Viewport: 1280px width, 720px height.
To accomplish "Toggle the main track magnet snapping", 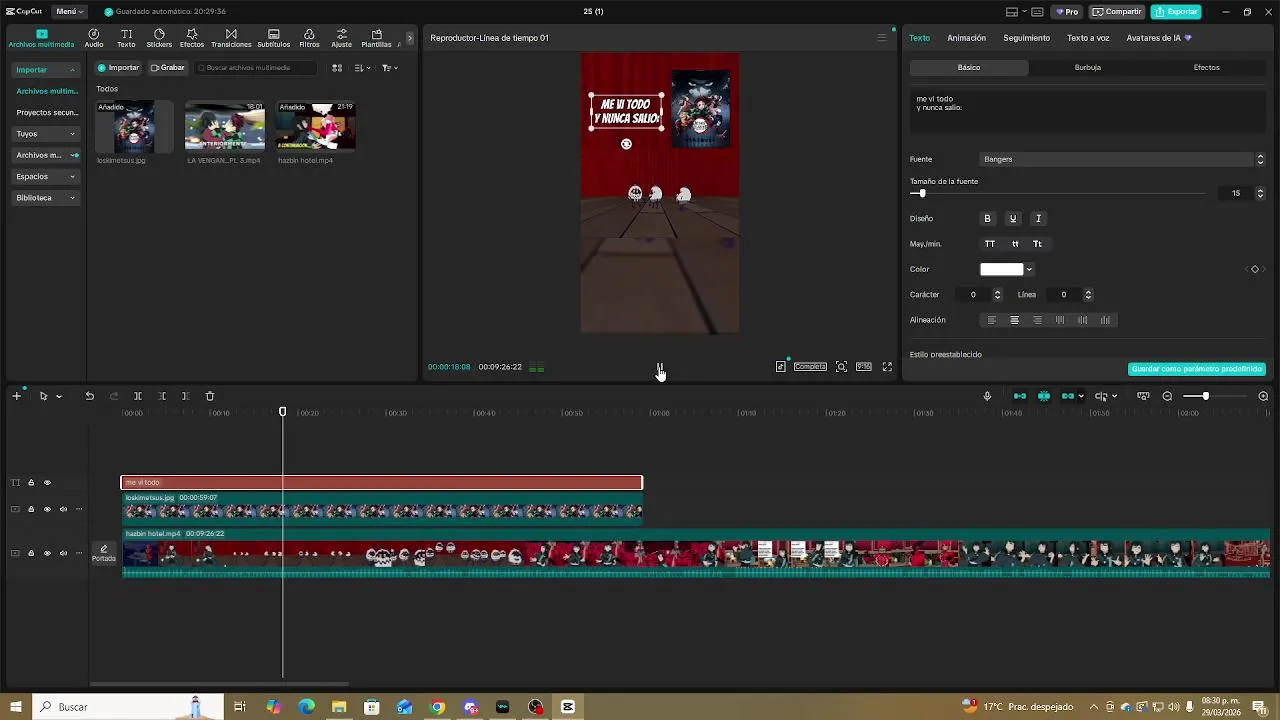I will pyautogui.click(x=1020, y=396).
